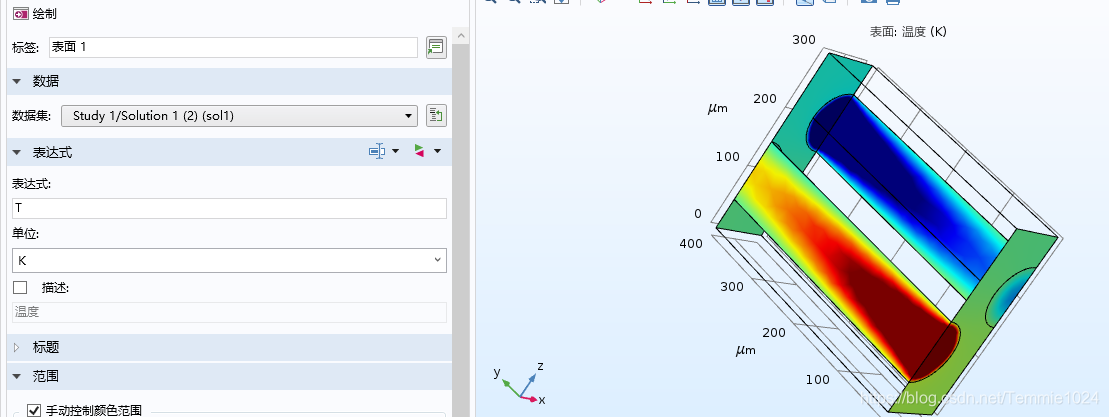Click the go-to-source icon beside 数据集 dropdown
Screen dimensions: 1109x417
(x=436, y=116)
